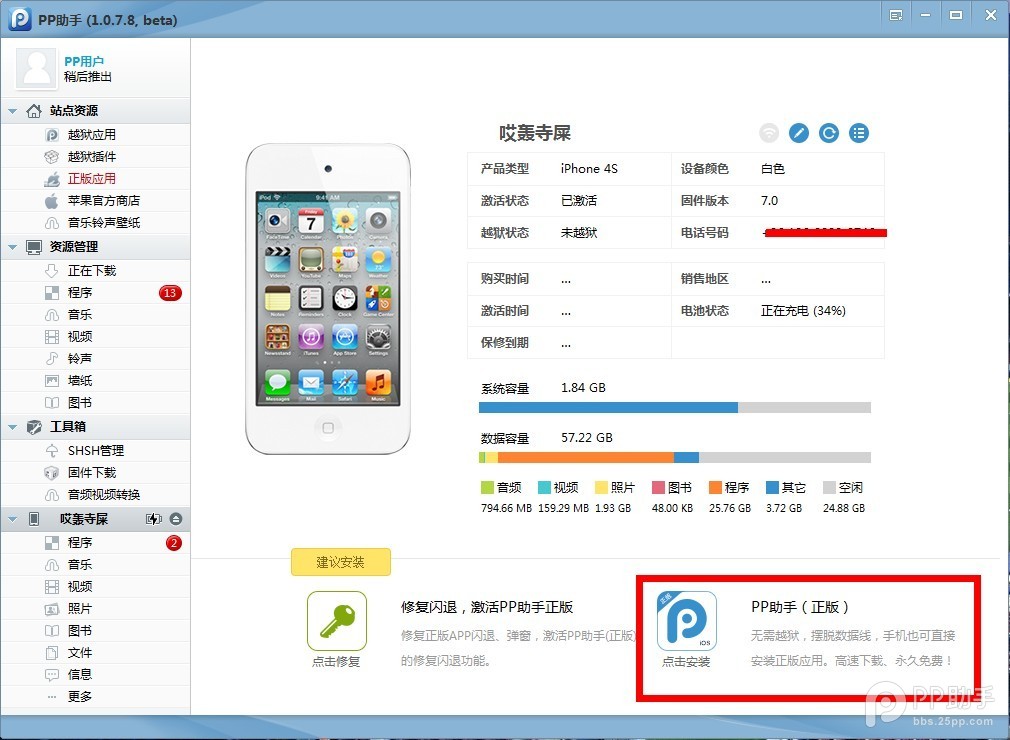Click the blue details list icon
This screenshot has height=740, width=1010.
pyautogui.click(x=859, y=133)
